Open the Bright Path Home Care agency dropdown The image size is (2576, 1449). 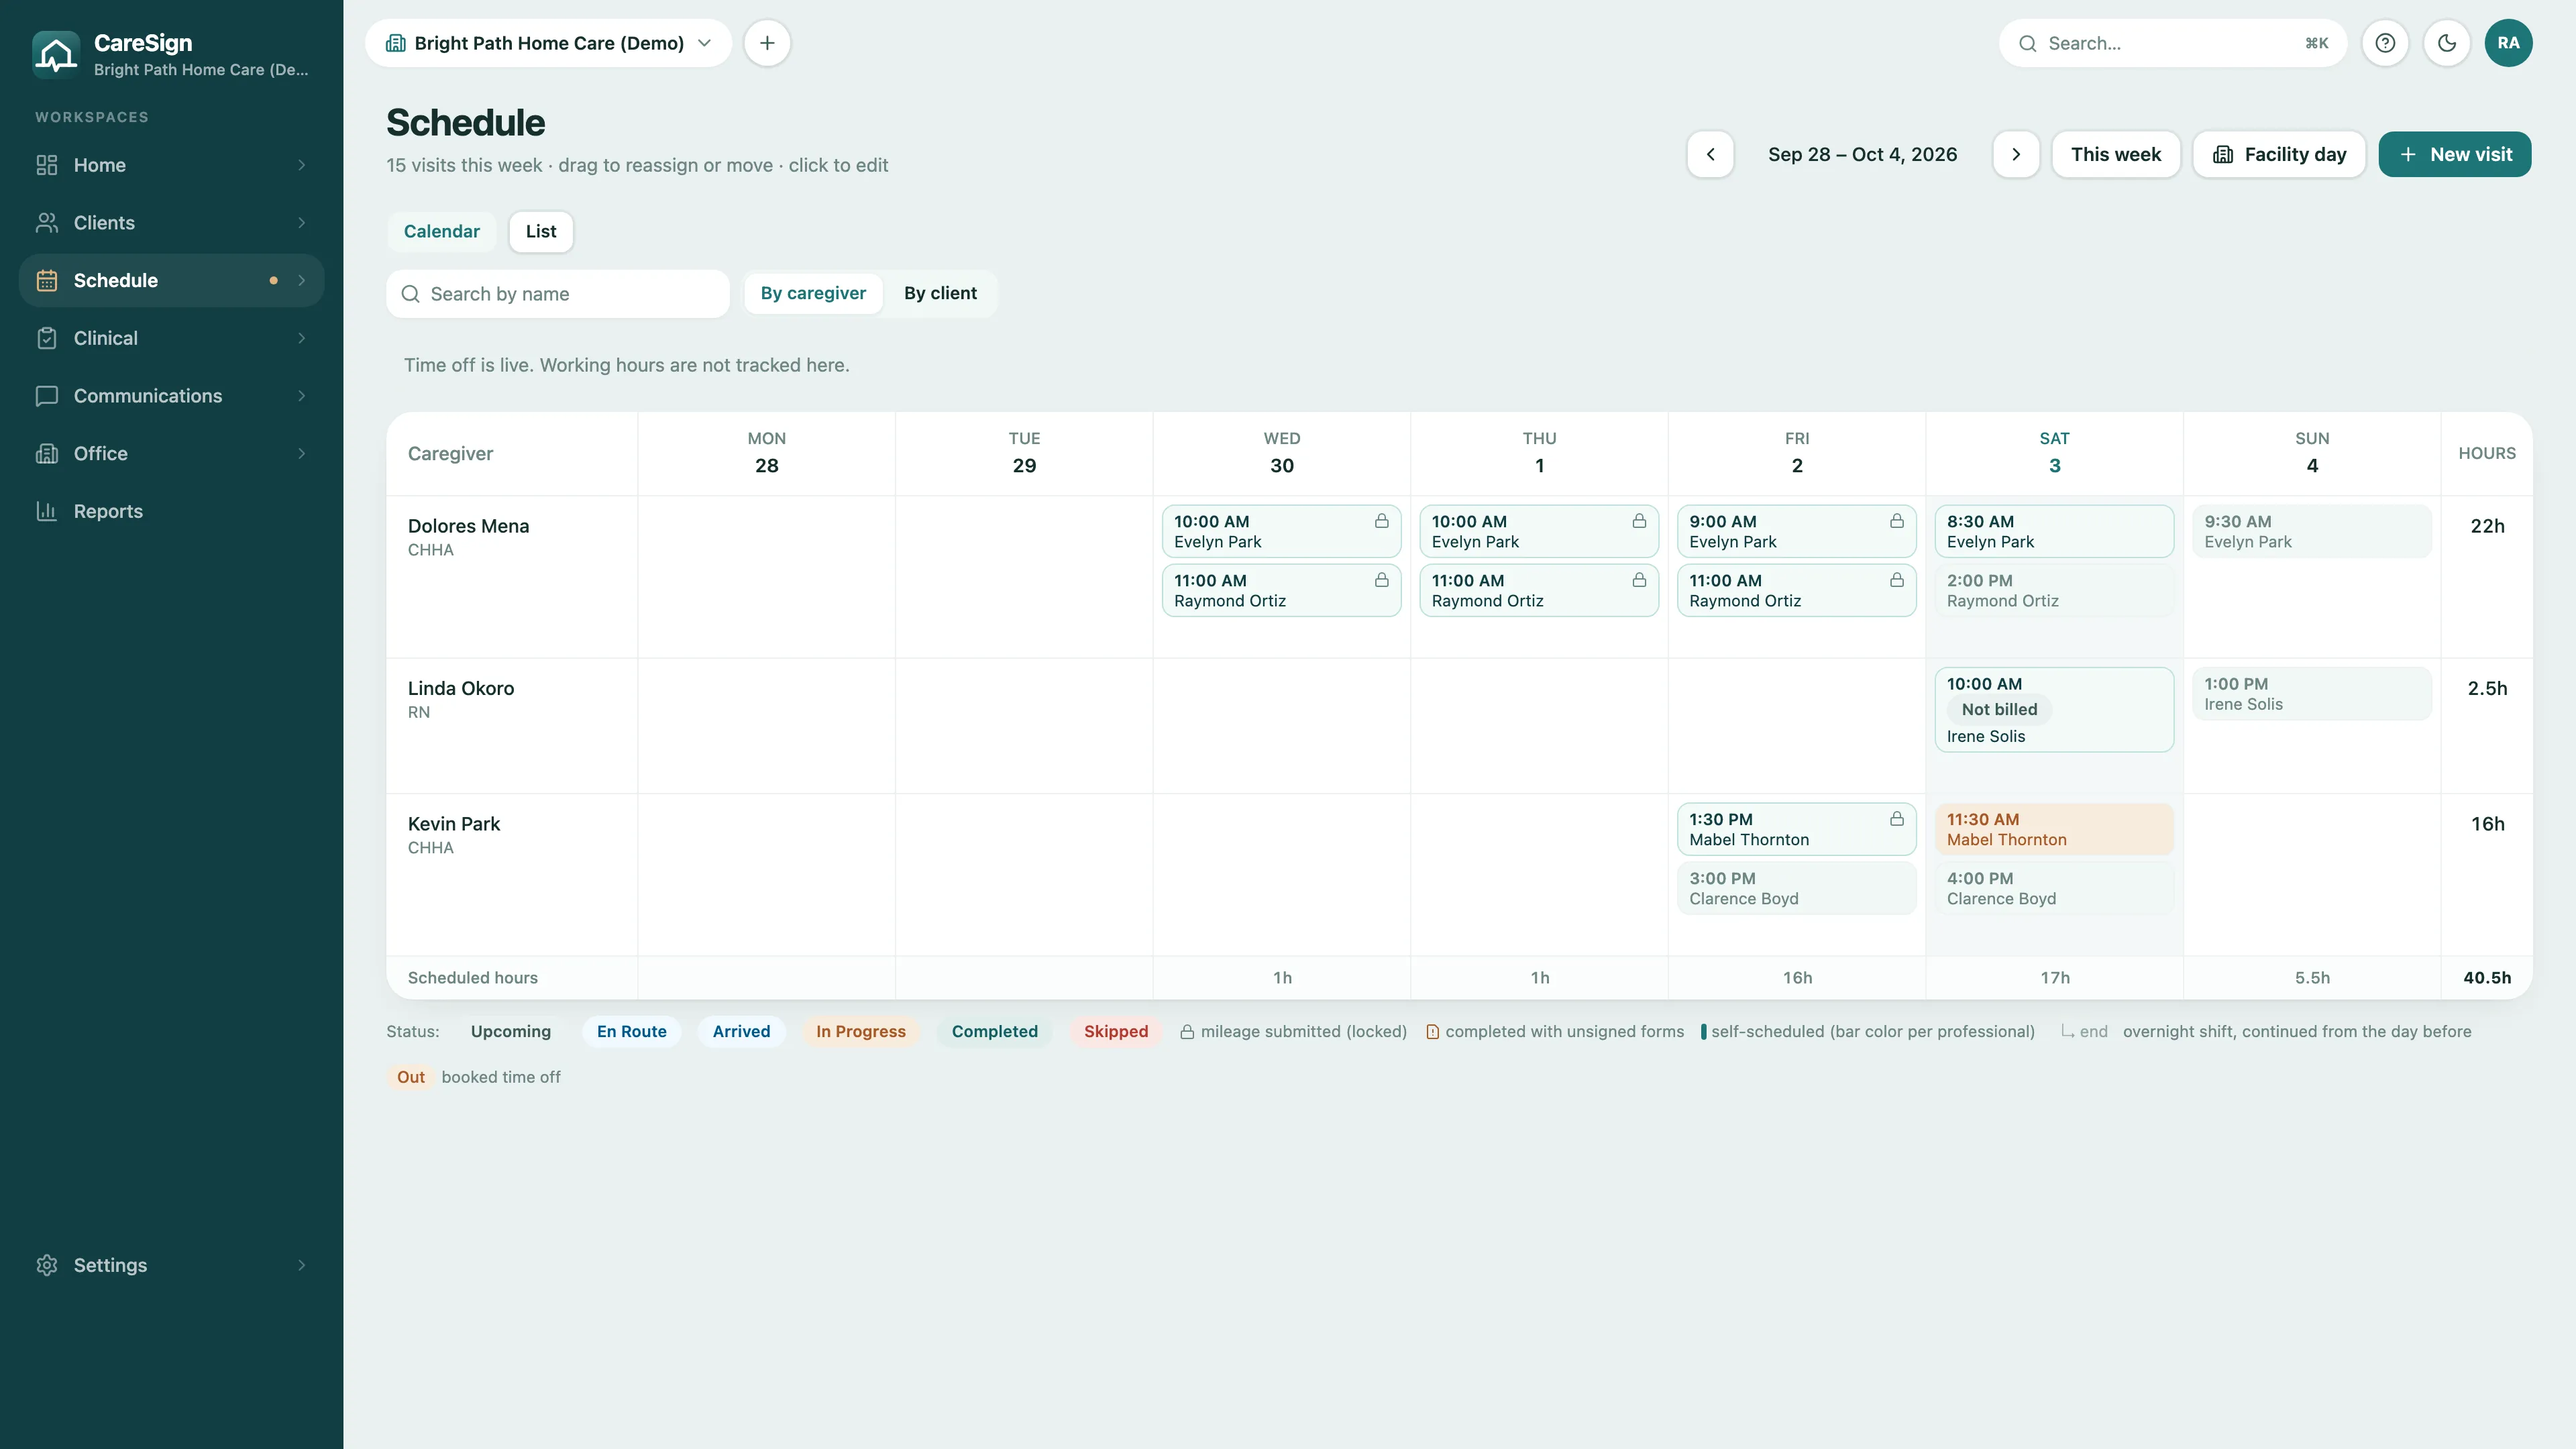(549, 43)
